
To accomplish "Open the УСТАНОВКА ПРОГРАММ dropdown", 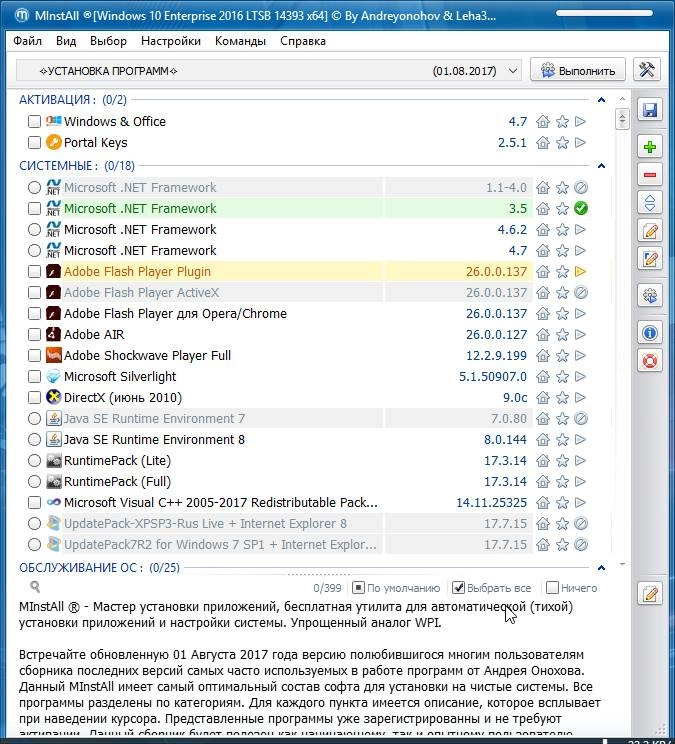I will coord(269,71).
